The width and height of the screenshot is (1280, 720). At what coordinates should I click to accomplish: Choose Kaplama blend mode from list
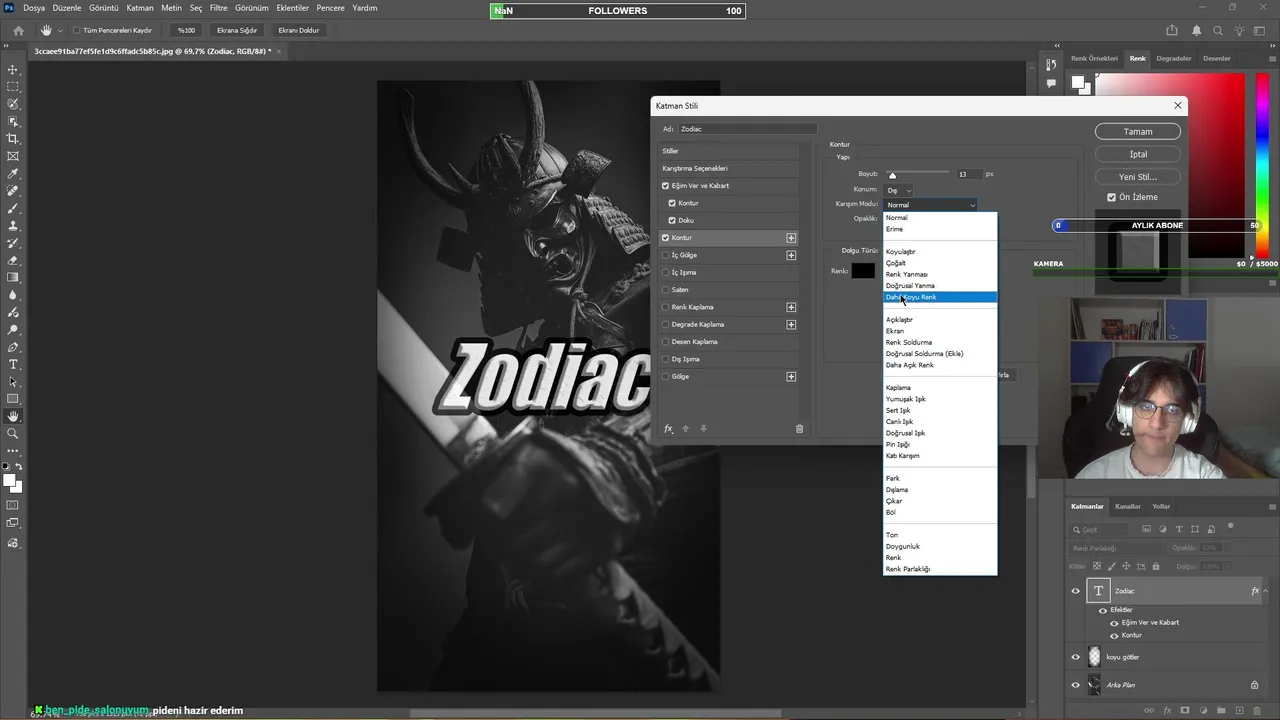898,388
